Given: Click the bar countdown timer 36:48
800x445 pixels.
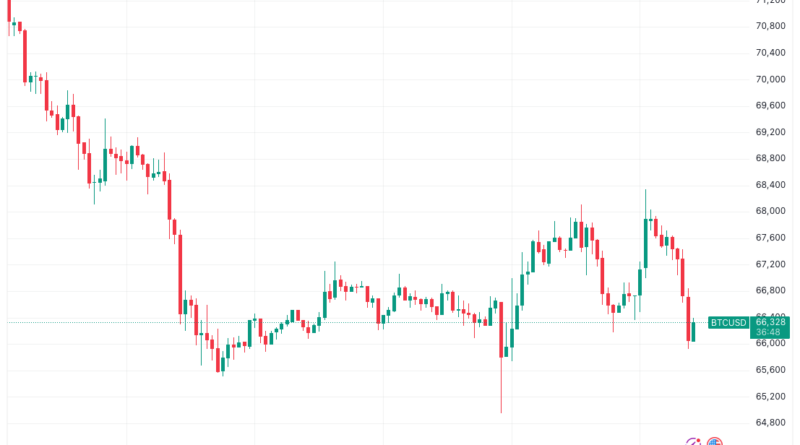Looking at the screenshot, I should [770, 333].
